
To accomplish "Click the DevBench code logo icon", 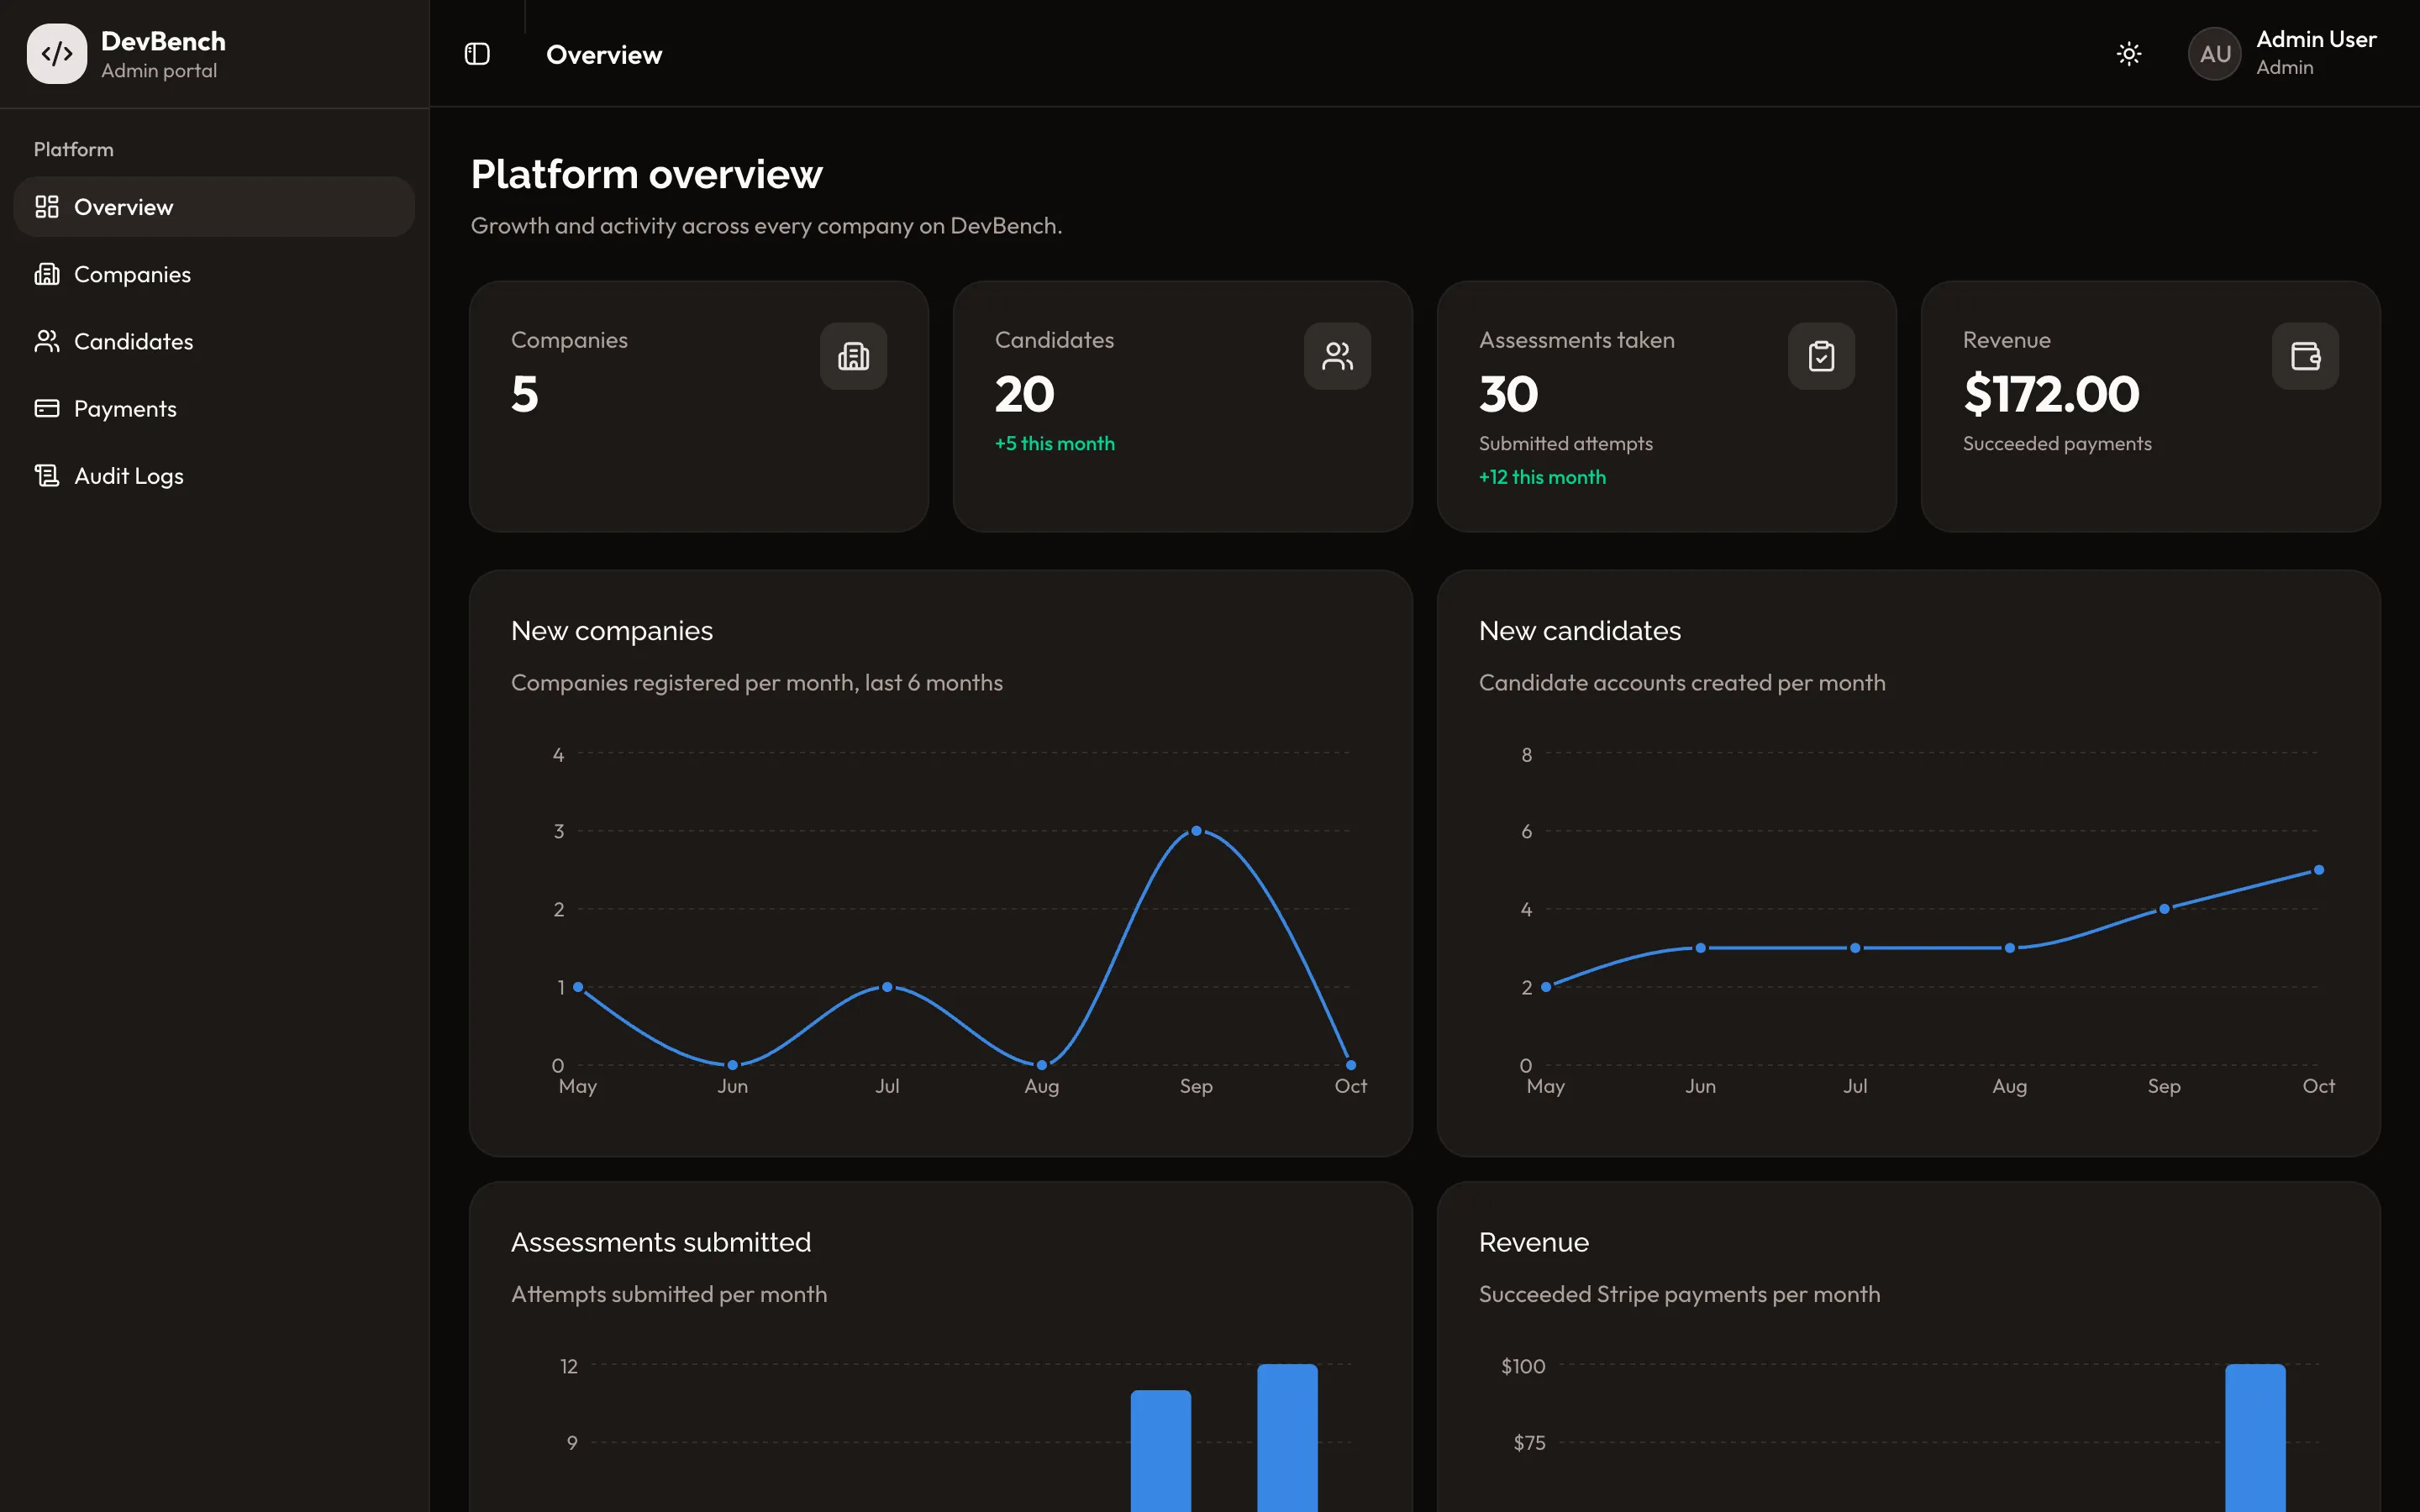I will point(57,54).
